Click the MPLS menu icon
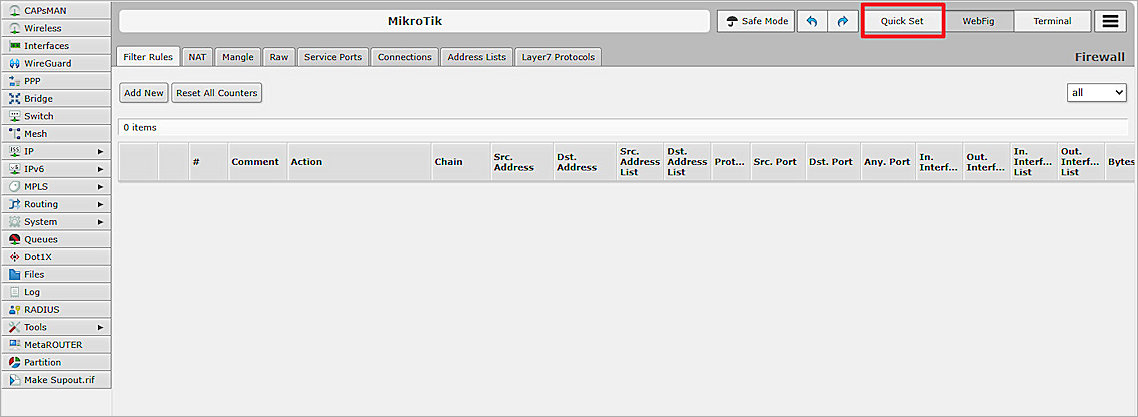Screen dimensions: 1138x417 click(x=15, y=186)
